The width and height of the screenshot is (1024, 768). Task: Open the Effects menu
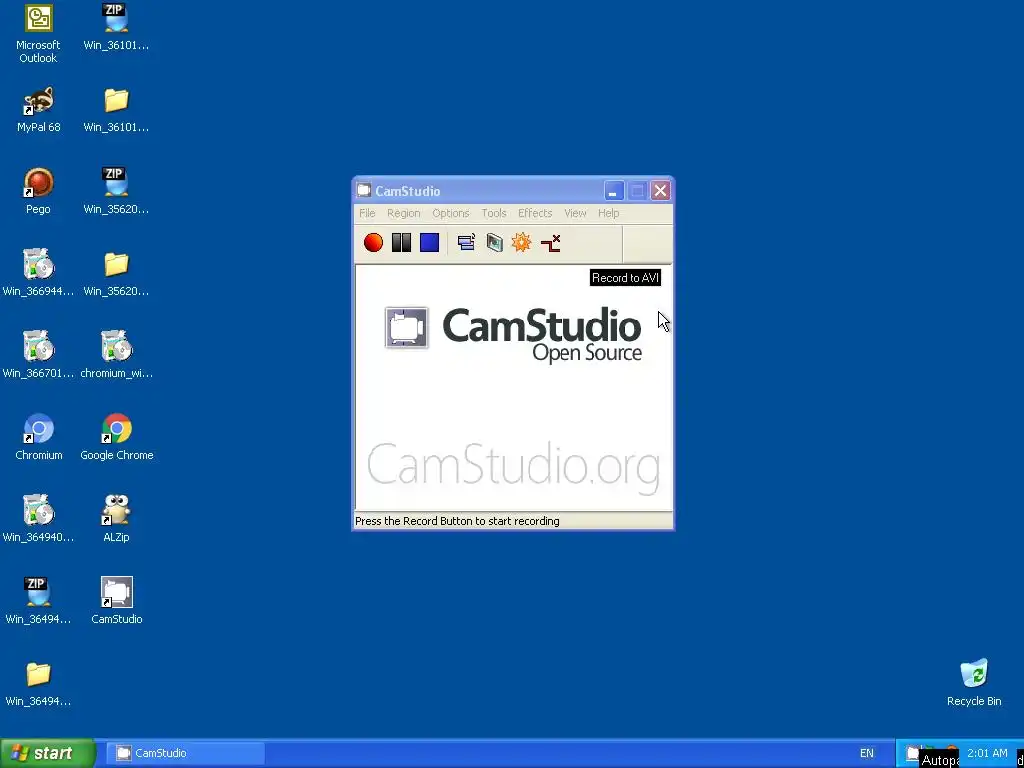tap(535, 214)
